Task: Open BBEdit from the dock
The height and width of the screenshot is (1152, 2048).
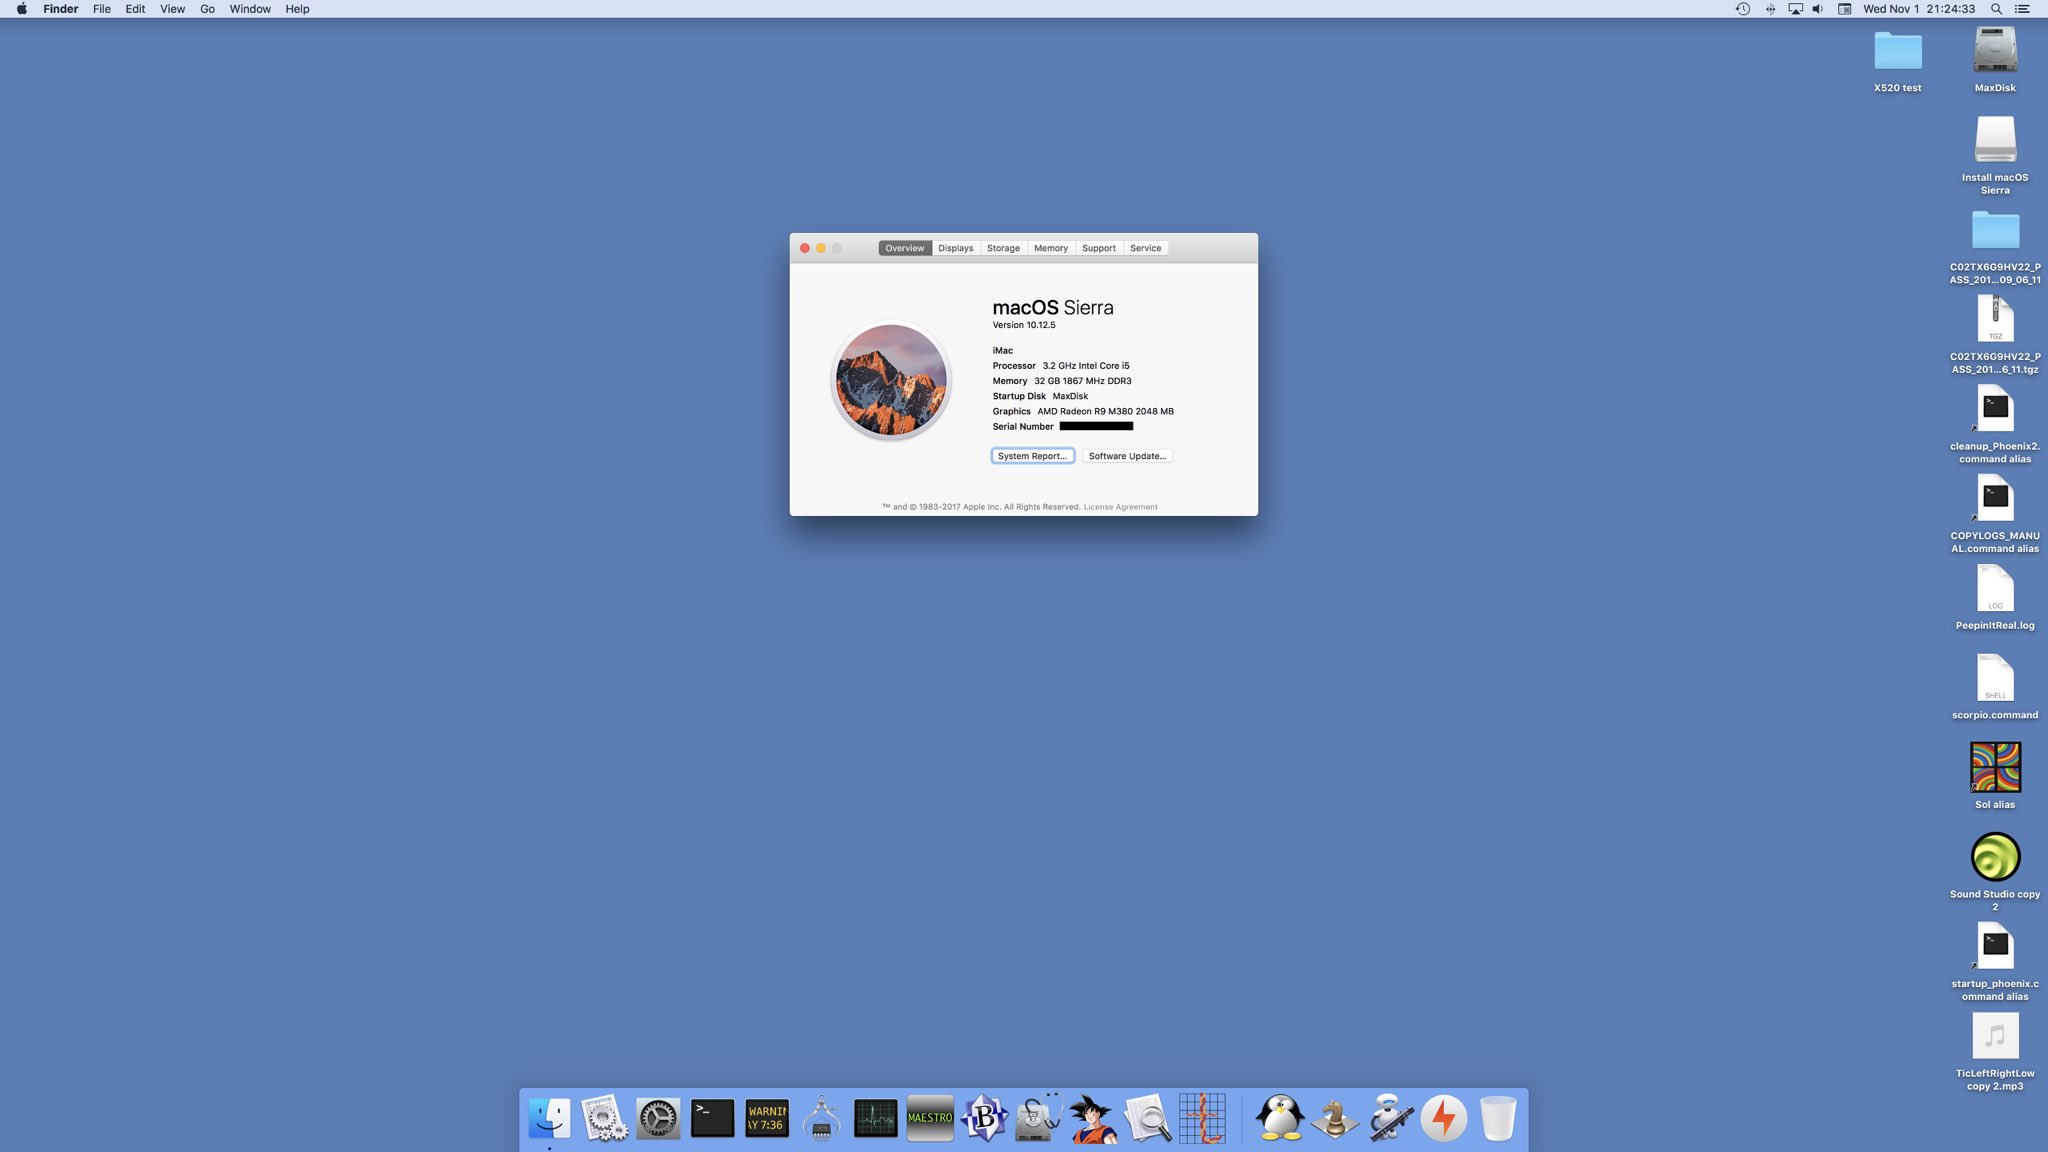Action: [984, 1117]
